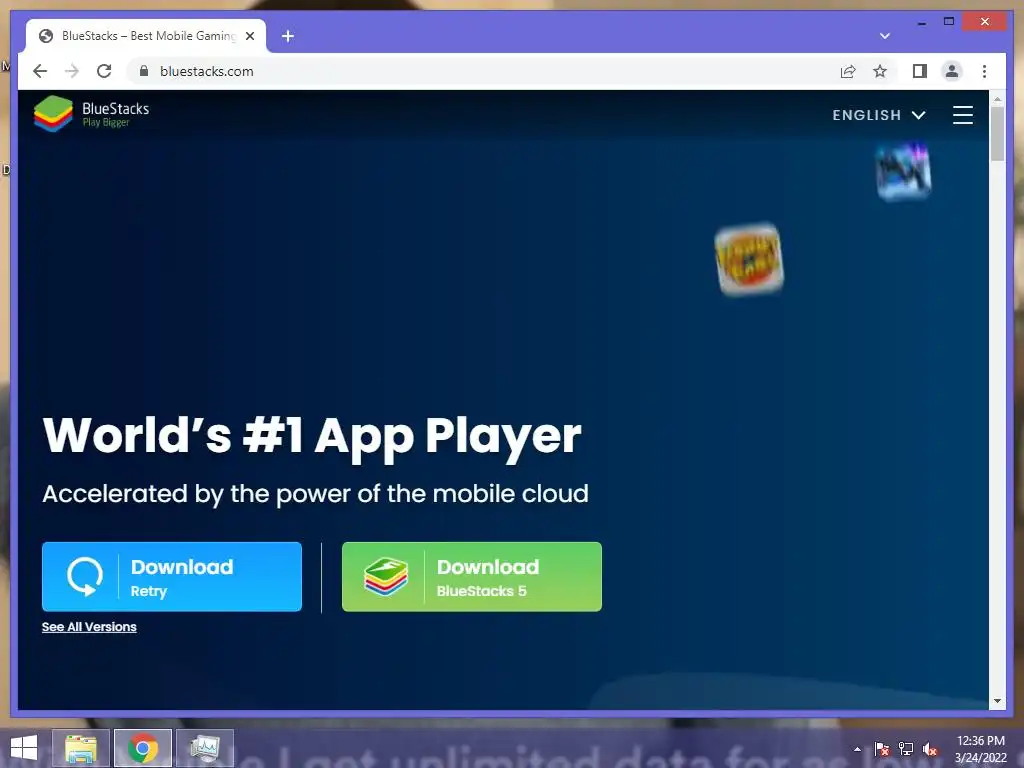
Task: Expand the ENGLISH language dropdown
Action: pyautogui.click(x=879, y=115)
